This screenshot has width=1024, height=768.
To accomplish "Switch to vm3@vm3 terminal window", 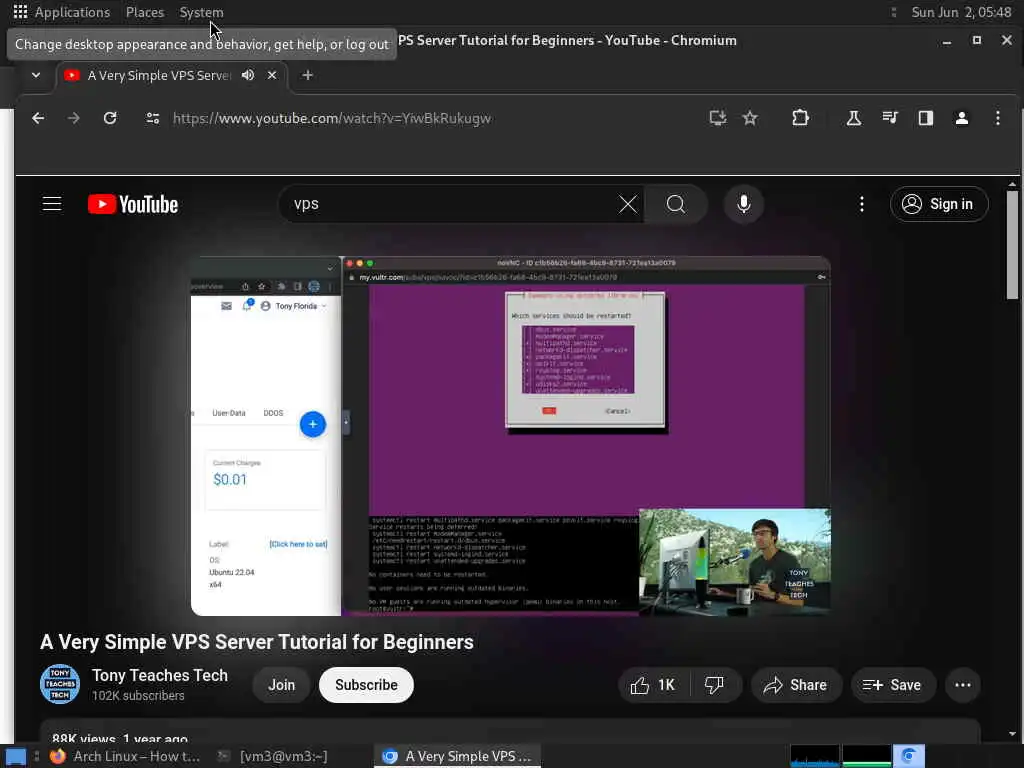I will tap(272, 756).
